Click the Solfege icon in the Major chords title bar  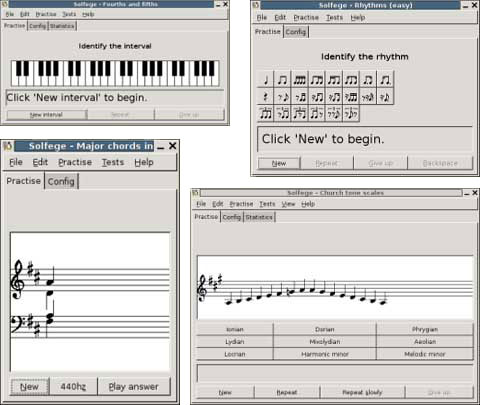point(7,146)
